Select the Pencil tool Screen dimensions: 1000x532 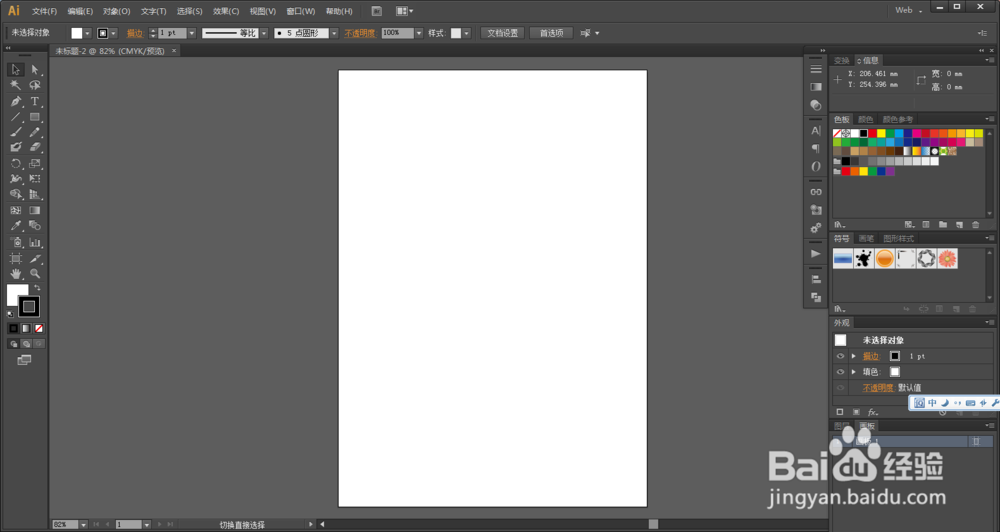click(35, 132)
